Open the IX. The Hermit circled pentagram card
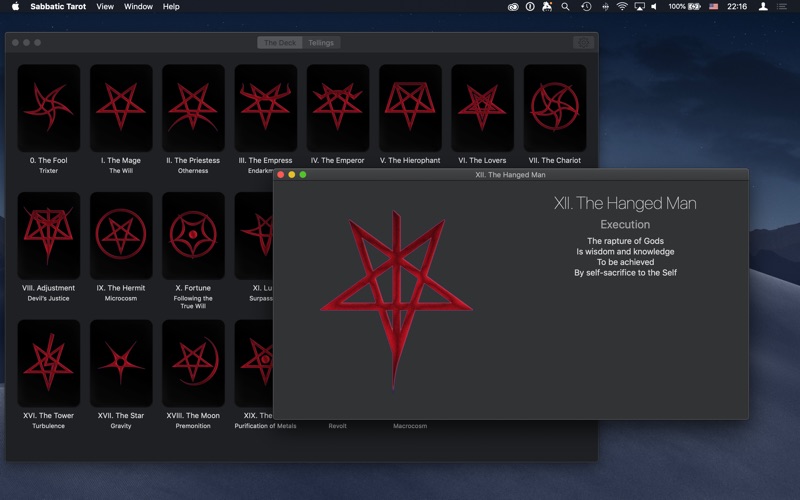The width and height of the screenshot is (800, 500). click(121, 235)
